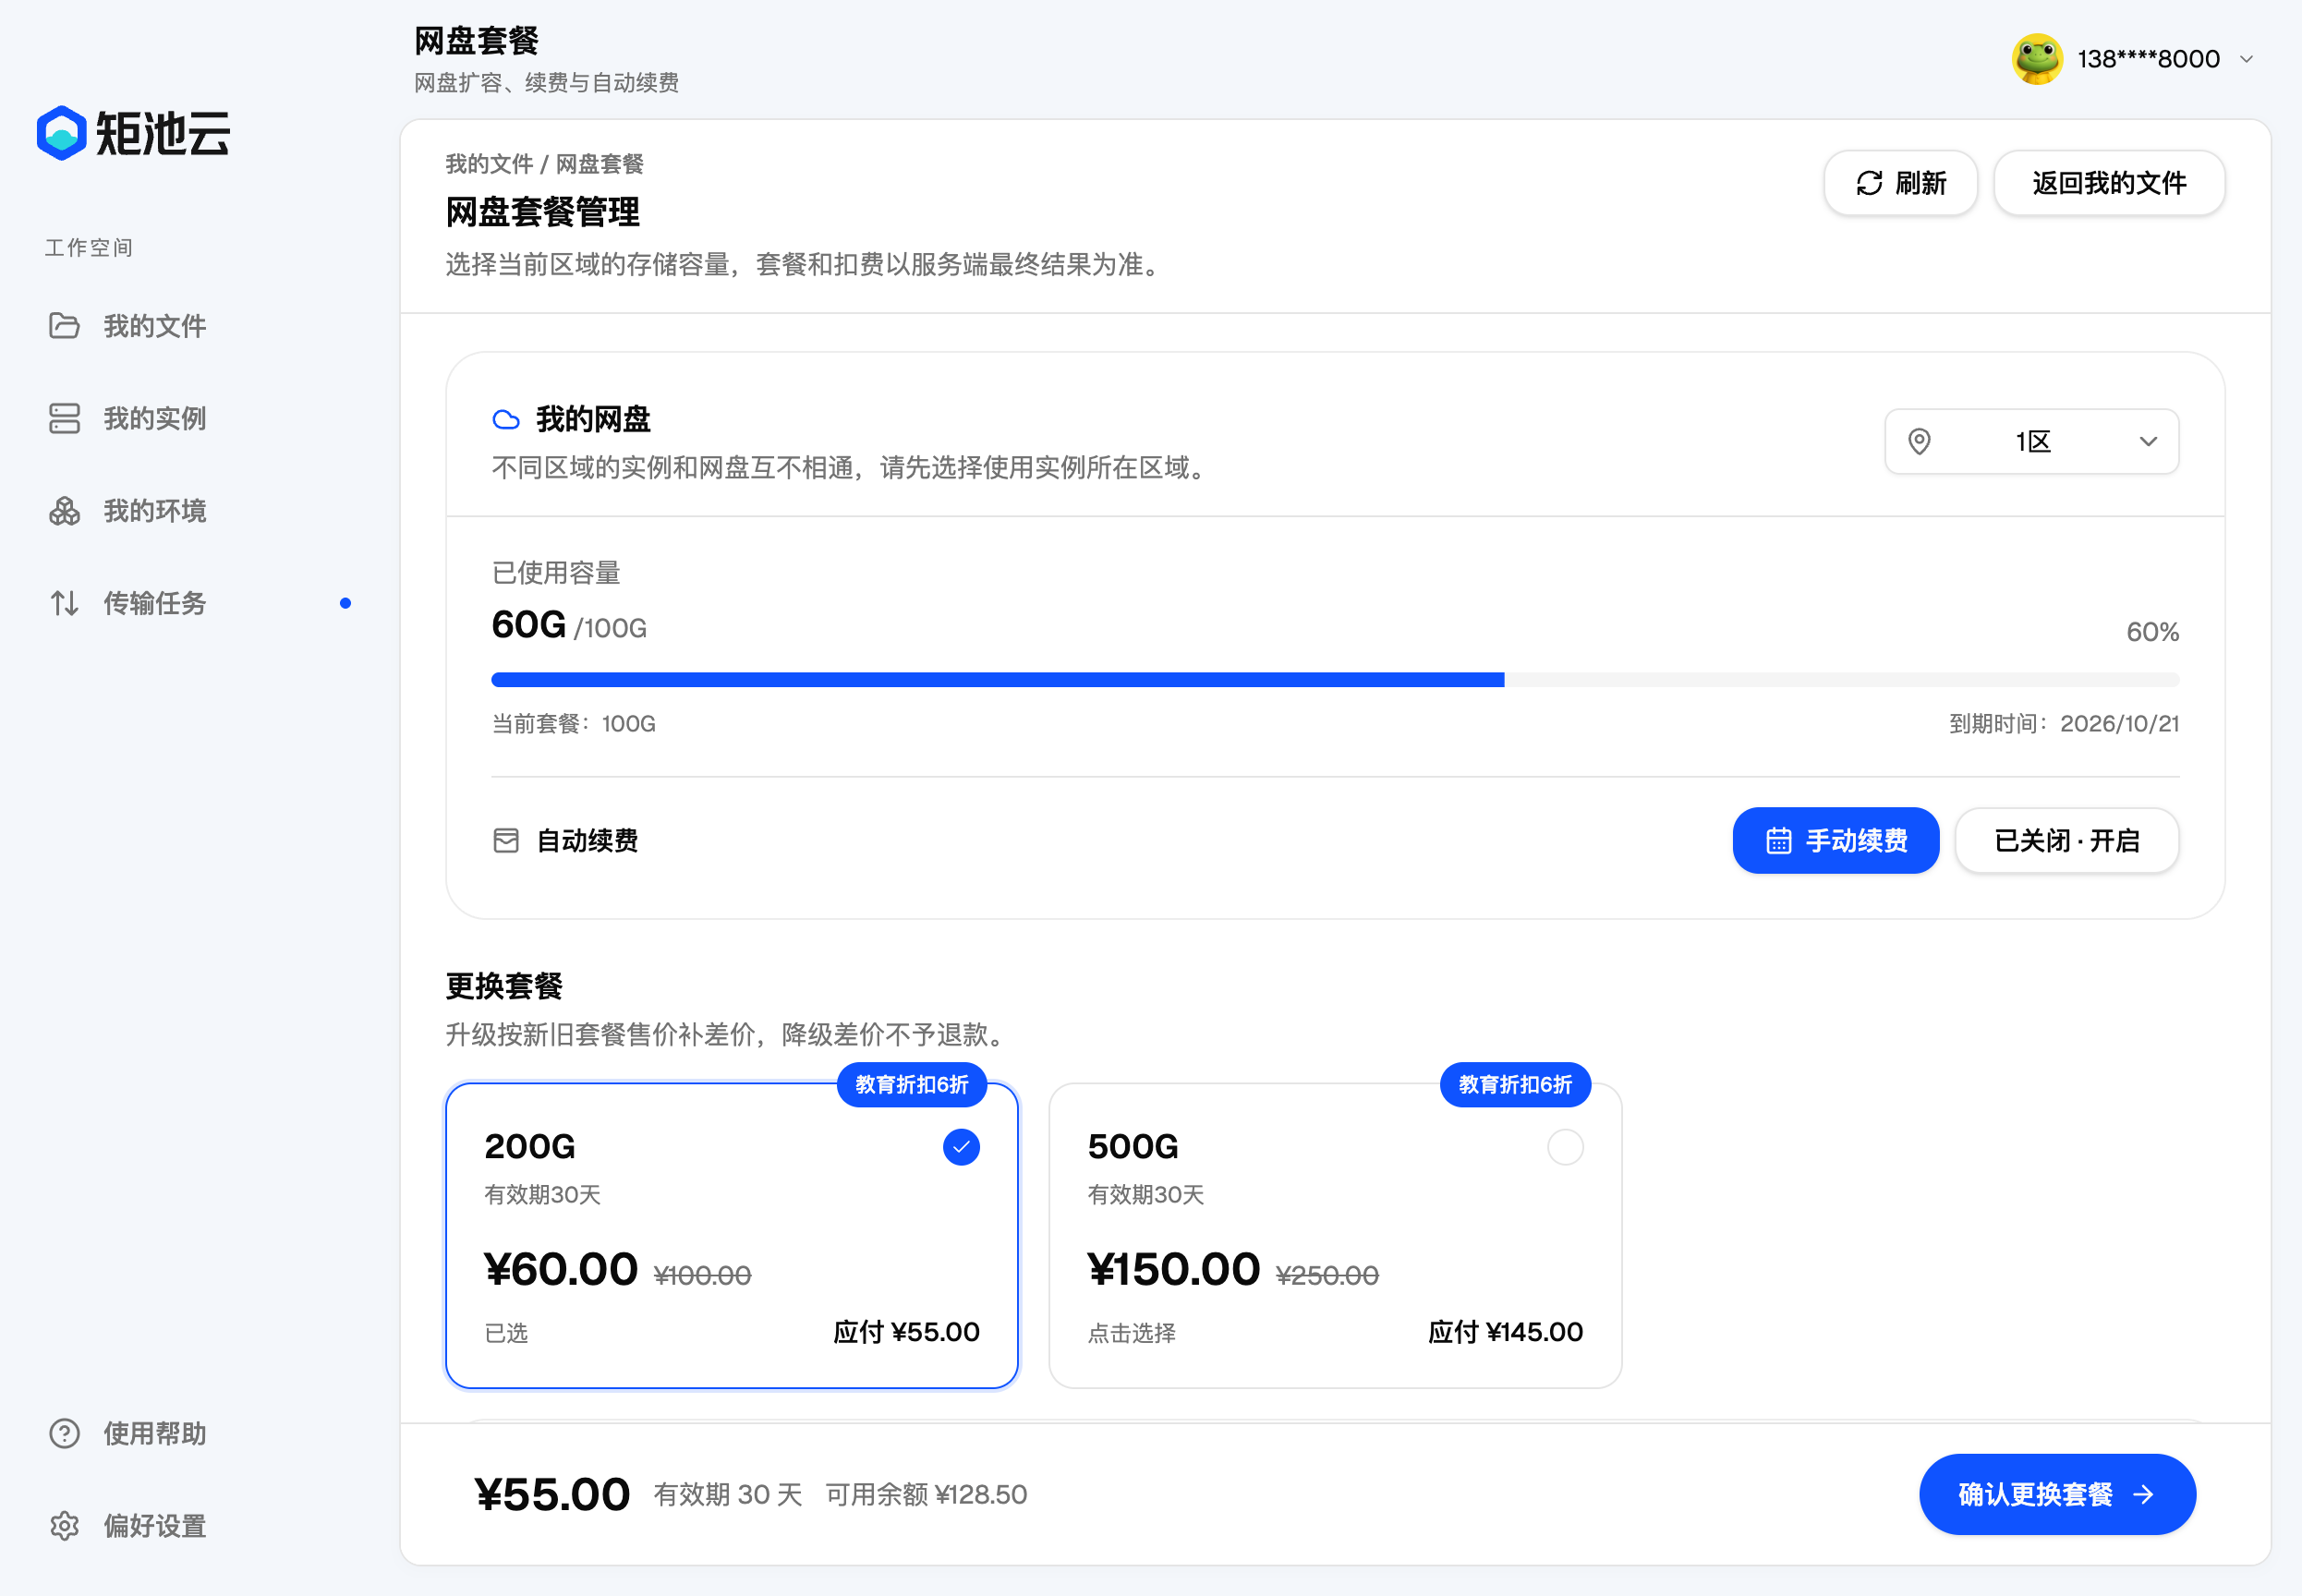Screen dimensions: 2302x1596
Task: Click 我的文件 breadcrumb link
Action: (x=488, y=164)
